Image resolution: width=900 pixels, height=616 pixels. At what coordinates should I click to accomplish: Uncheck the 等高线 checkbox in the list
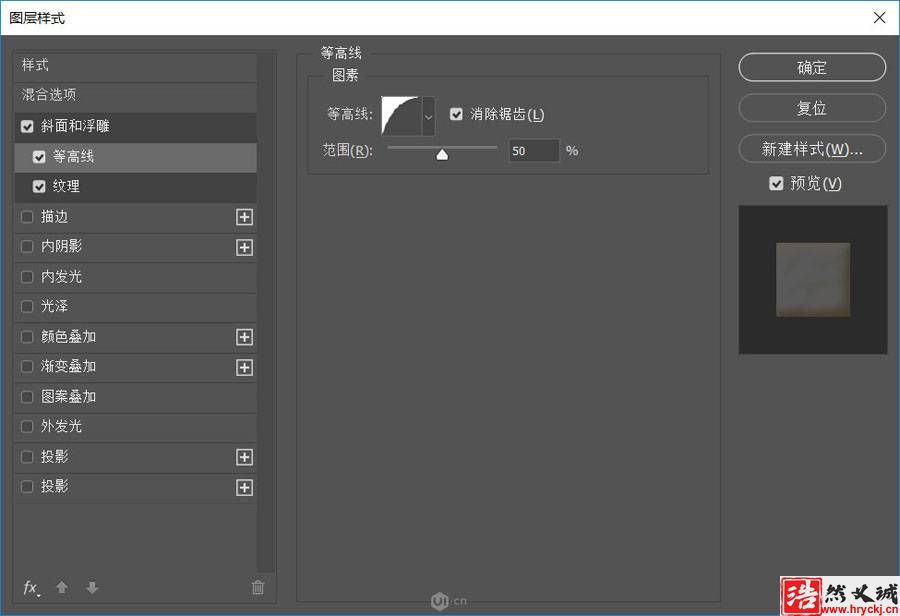click(x=39, y=157)
